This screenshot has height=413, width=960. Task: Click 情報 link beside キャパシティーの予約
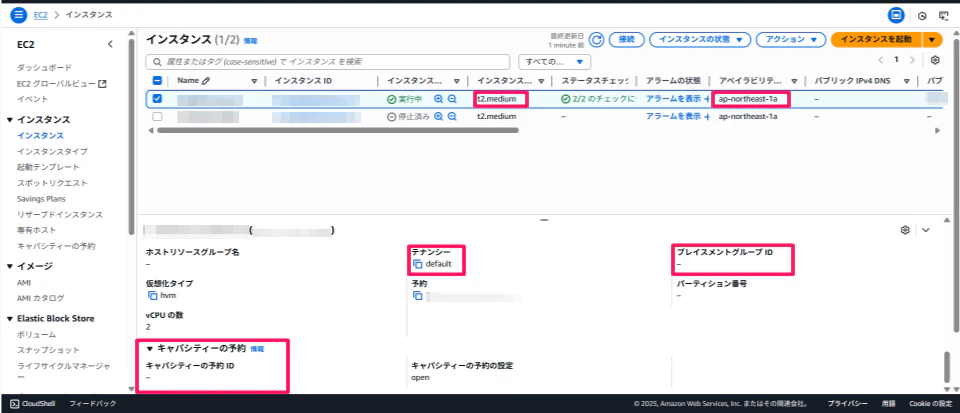257,349
